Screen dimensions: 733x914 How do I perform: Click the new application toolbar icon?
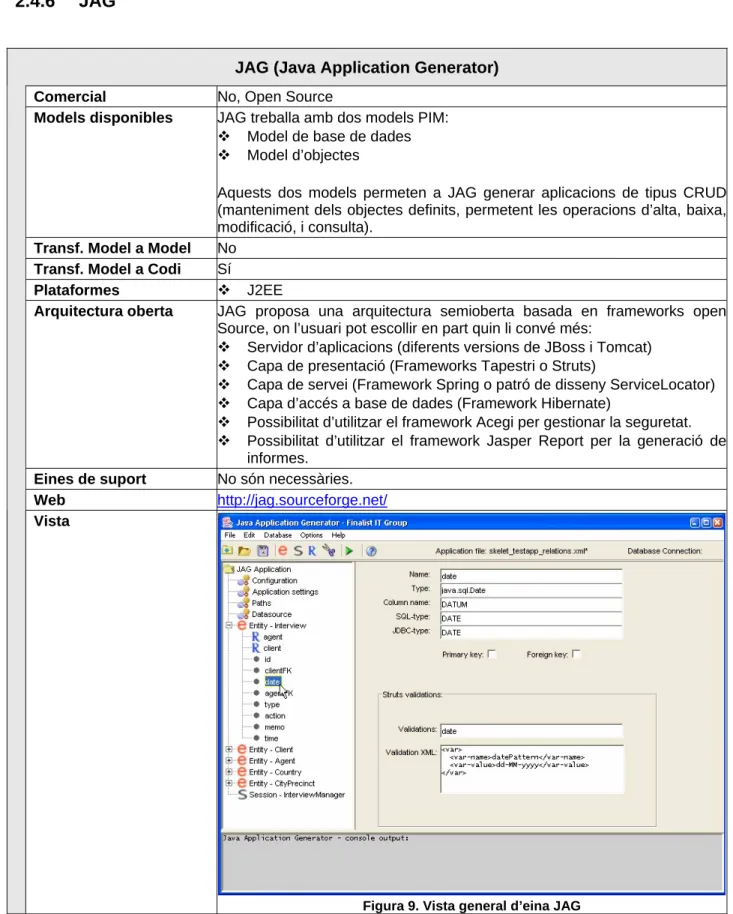[228, 550]
